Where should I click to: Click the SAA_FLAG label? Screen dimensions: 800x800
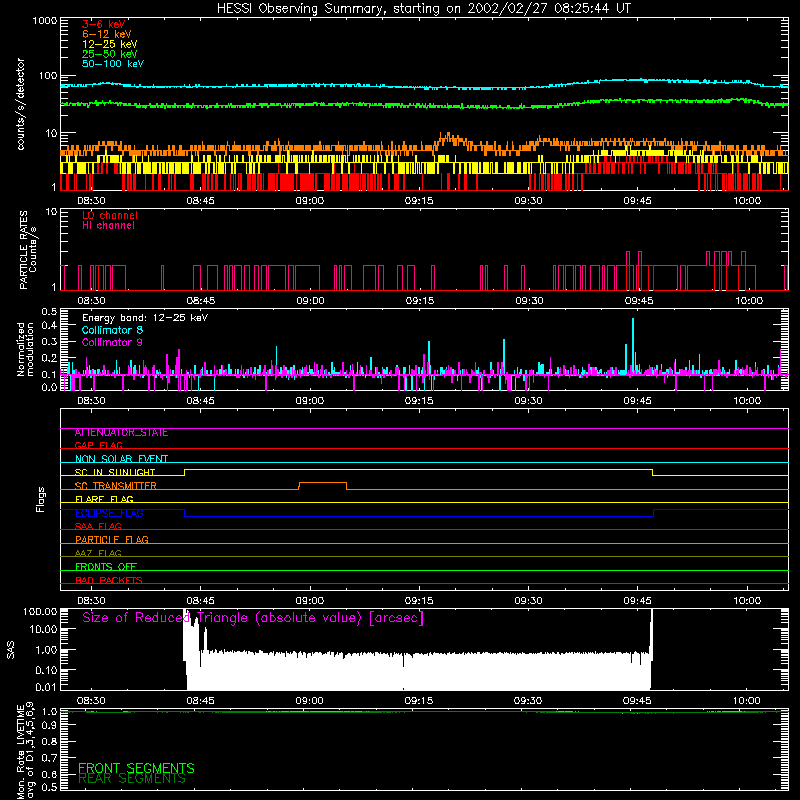[x=98, y=526]
